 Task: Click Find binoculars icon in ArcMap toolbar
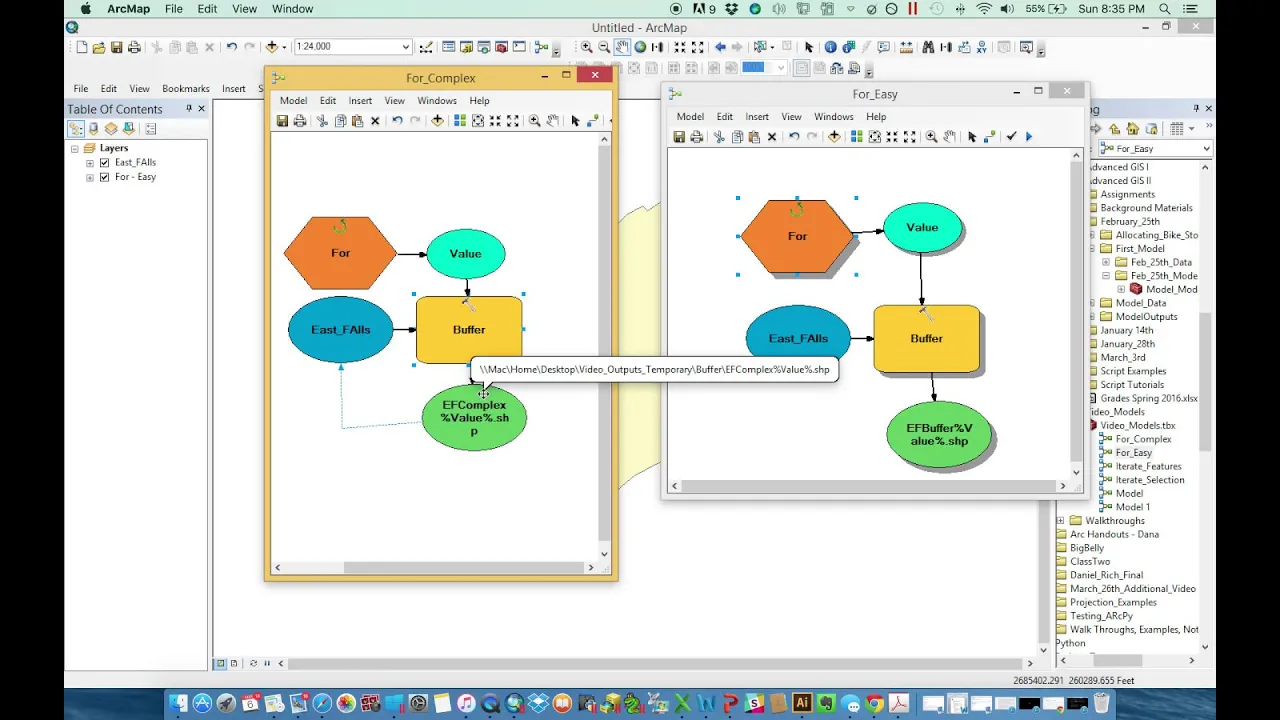click(x=928, y=47)
